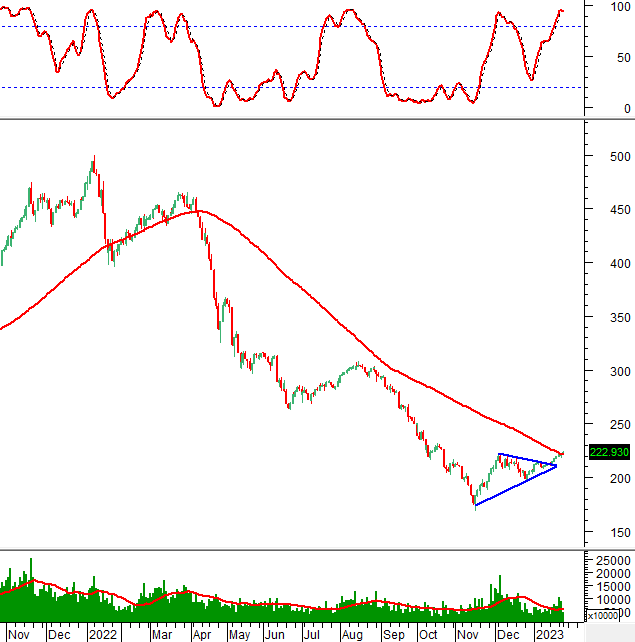This screenshot has width=635, height=642.
Task: Click the Apr month label on the time axis
Action: point(202,634)
